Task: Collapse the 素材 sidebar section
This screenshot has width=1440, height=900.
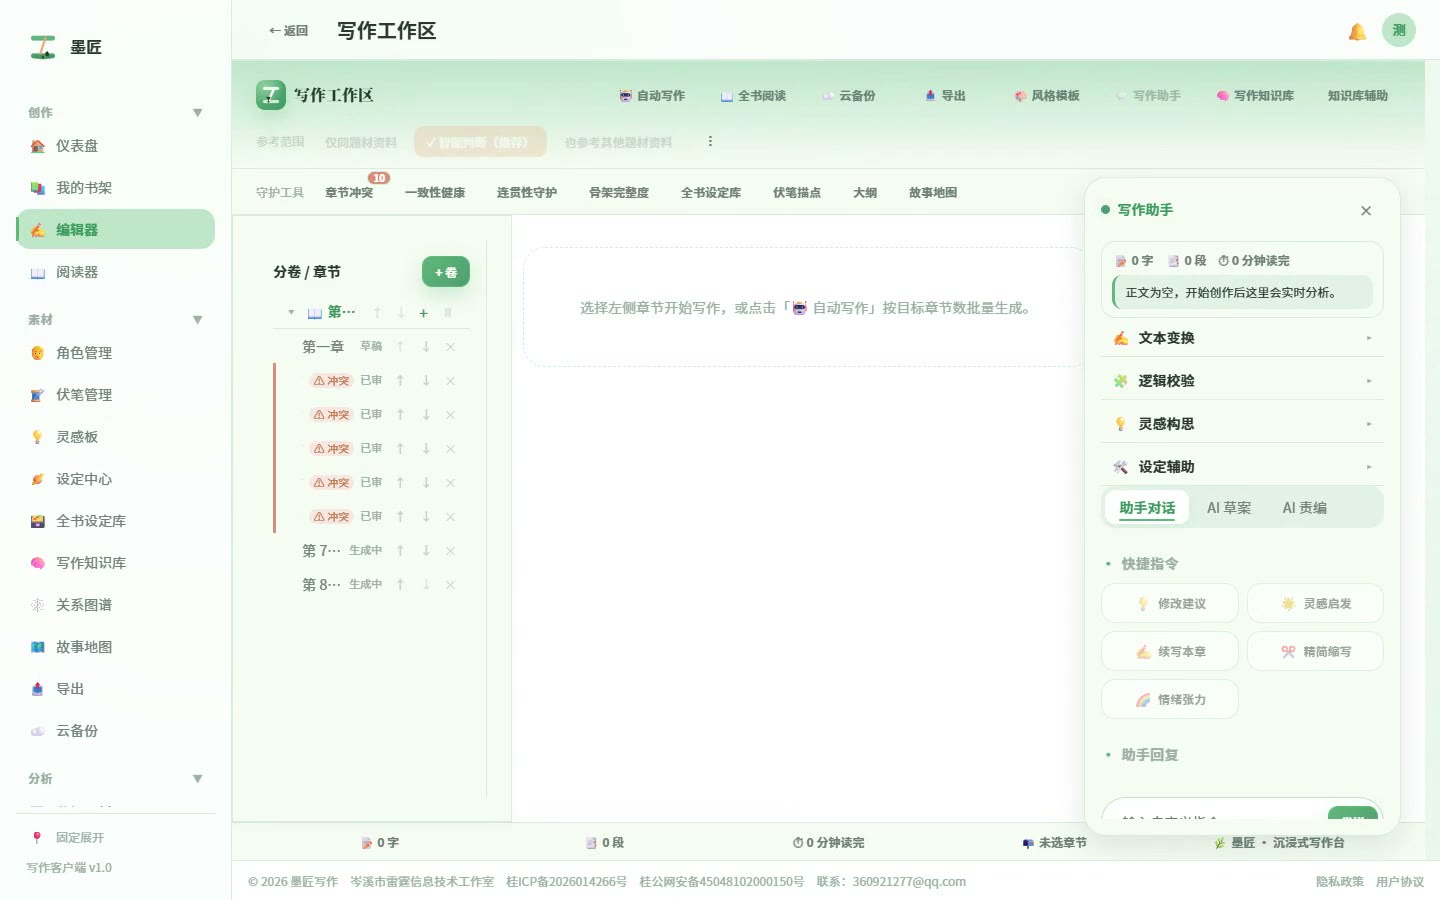Action: coord(197,320)
